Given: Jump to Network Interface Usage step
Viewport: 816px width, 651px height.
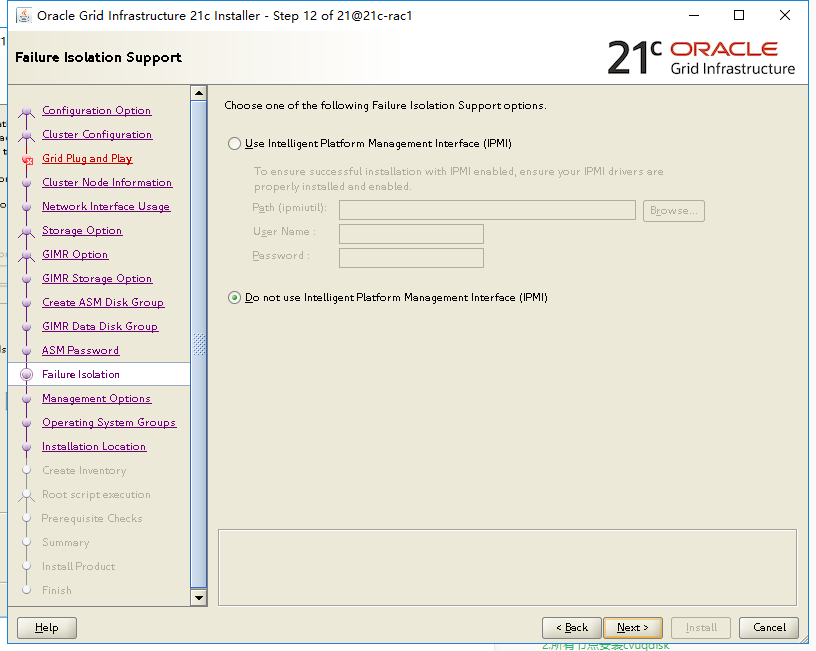Looking at the screenshot, I should [x=106, y=206].
